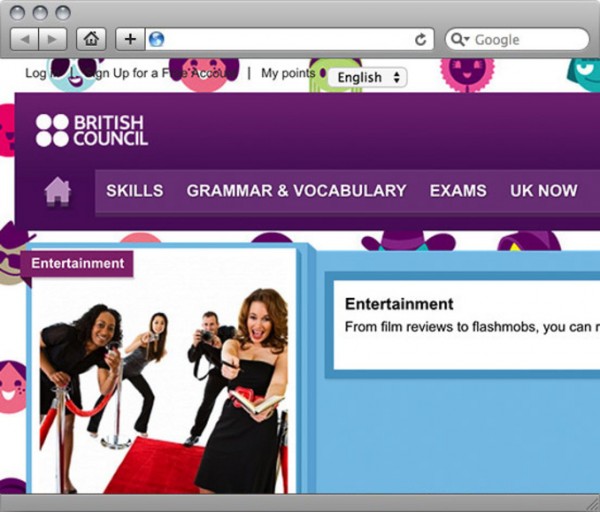The width and height of the screenshot is (600, 512).
Task: Click the Log in link
Action: click(x=35, y=73)
